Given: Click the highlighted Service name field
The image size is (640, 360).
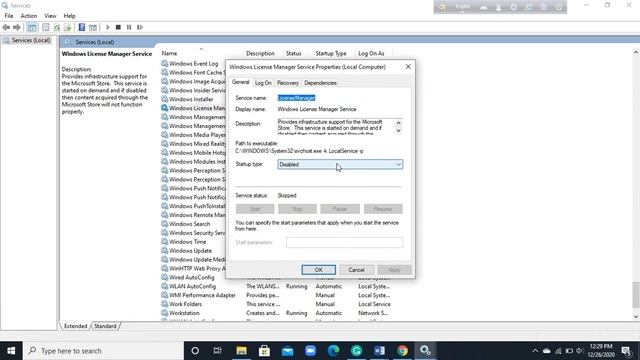Looking at the screenshot, I should (296, 98).
